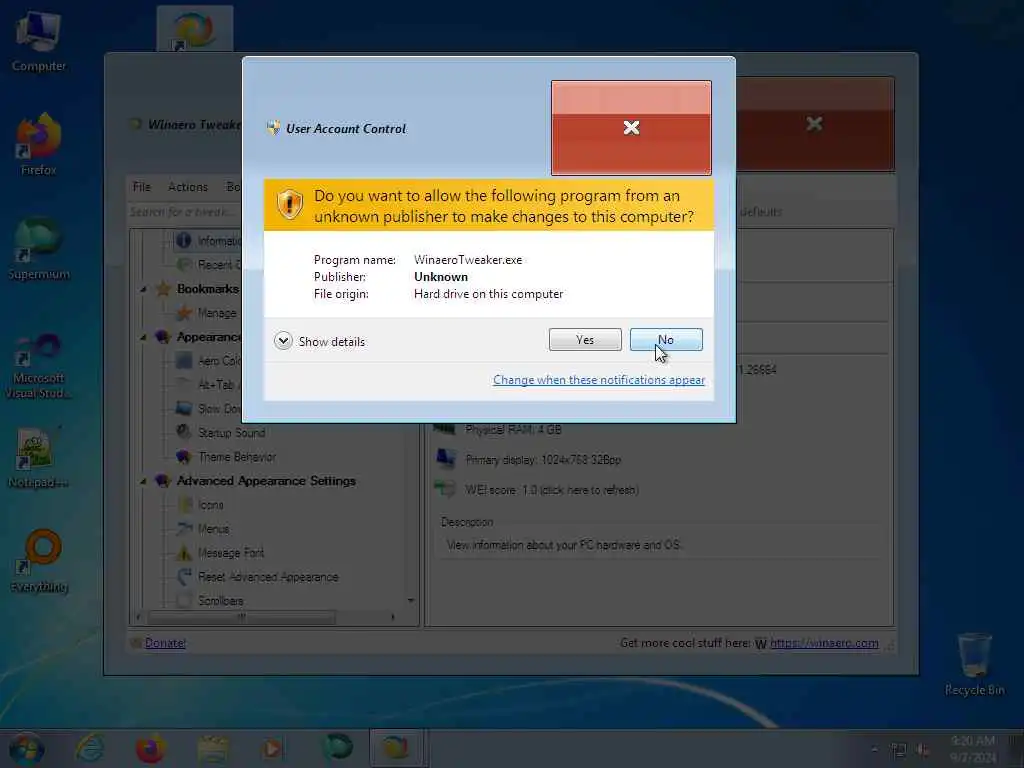Screen dimensions: 1024x768
Task: Close the User Account Control dialog
Action: point(631,128)
